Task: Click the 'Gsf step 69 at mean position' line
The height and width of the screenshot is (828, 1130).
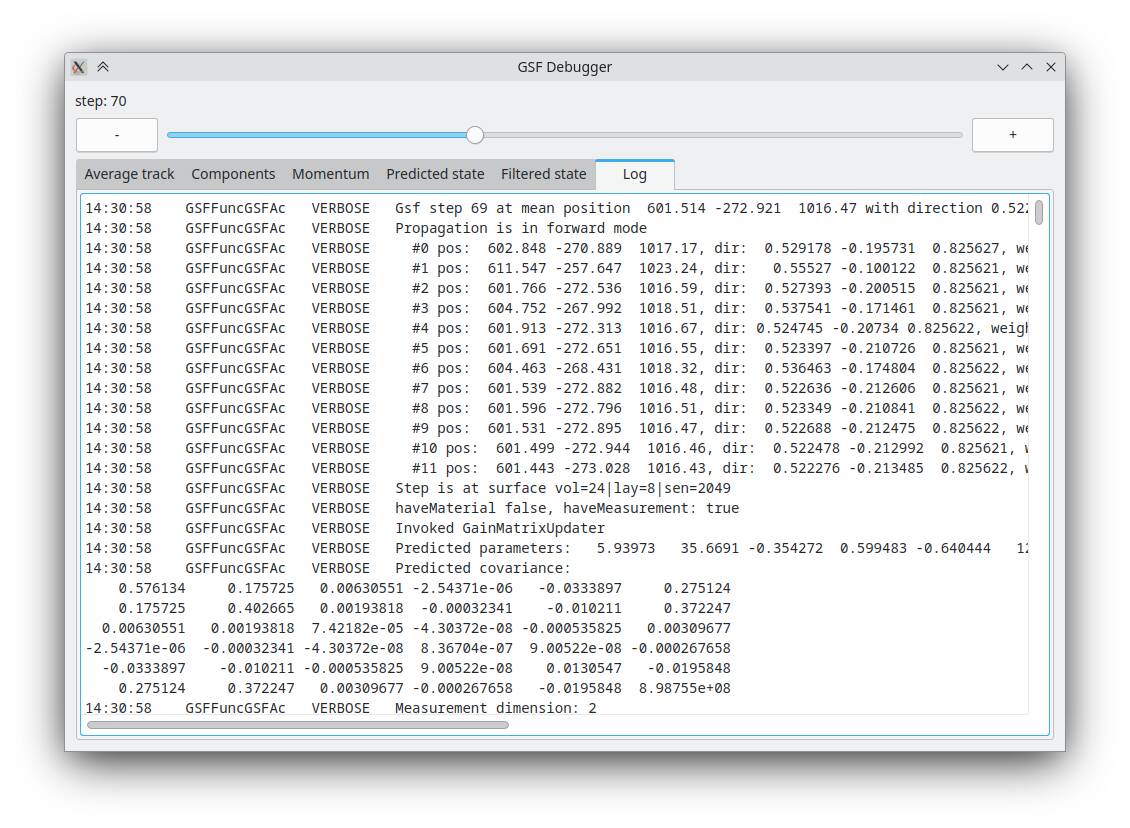Action: click(556, 208)
